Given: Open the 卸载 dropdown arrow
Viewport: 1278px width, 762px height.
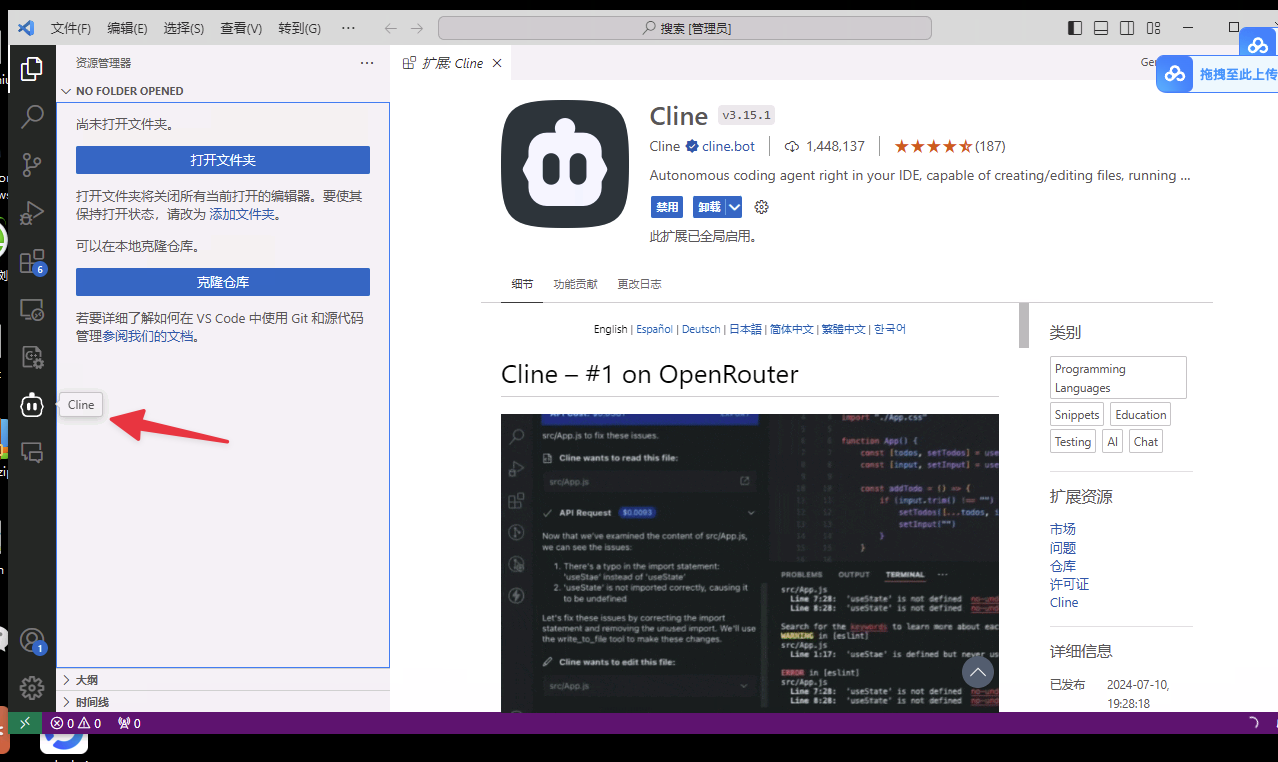Looking at the screenshot, I should pyautogui.click(x=734, y=207).
